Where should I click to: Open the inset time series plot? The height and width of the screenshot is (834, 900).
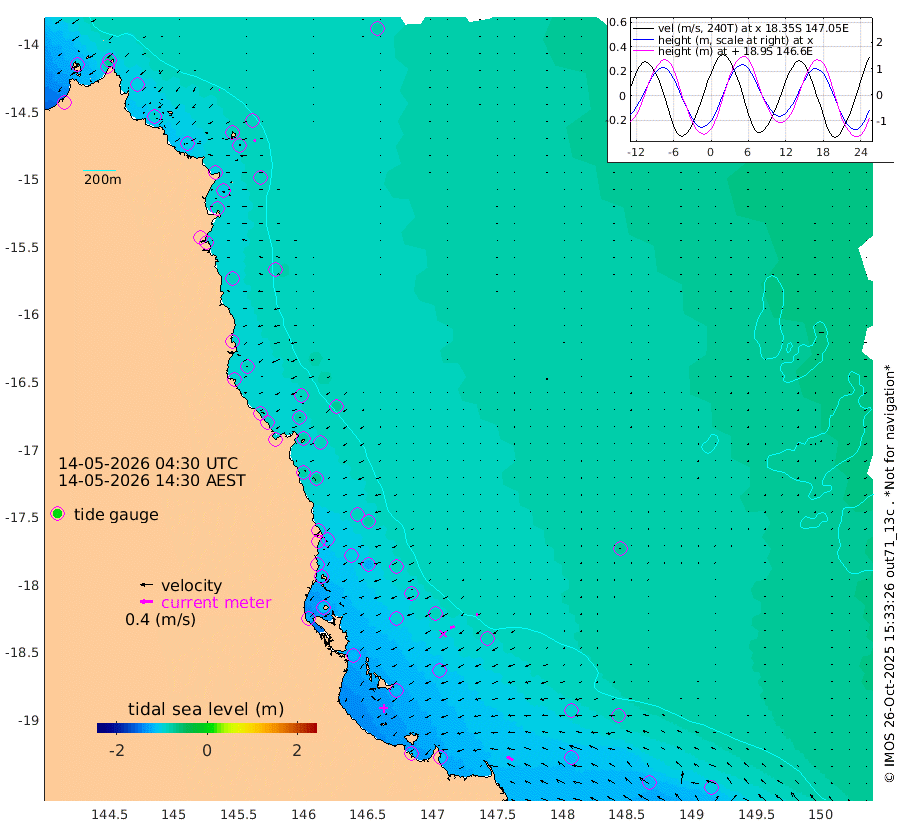pos(751,80)
